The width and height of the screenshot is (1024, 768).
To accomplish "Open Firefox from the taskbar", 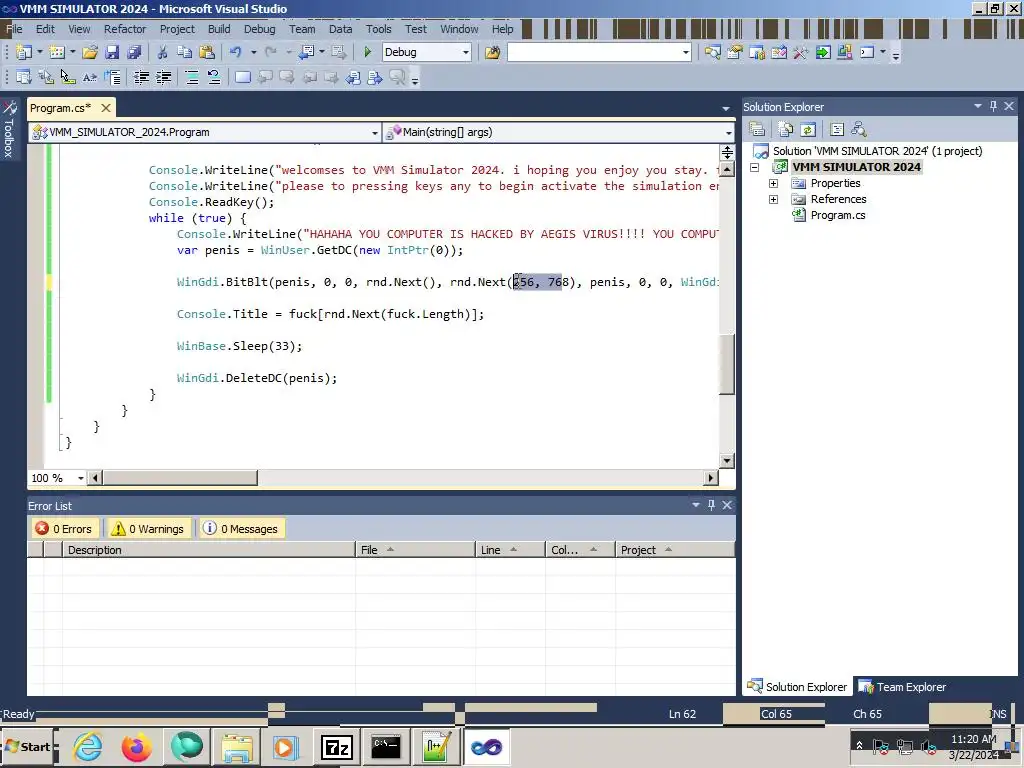I will (136, 747).
